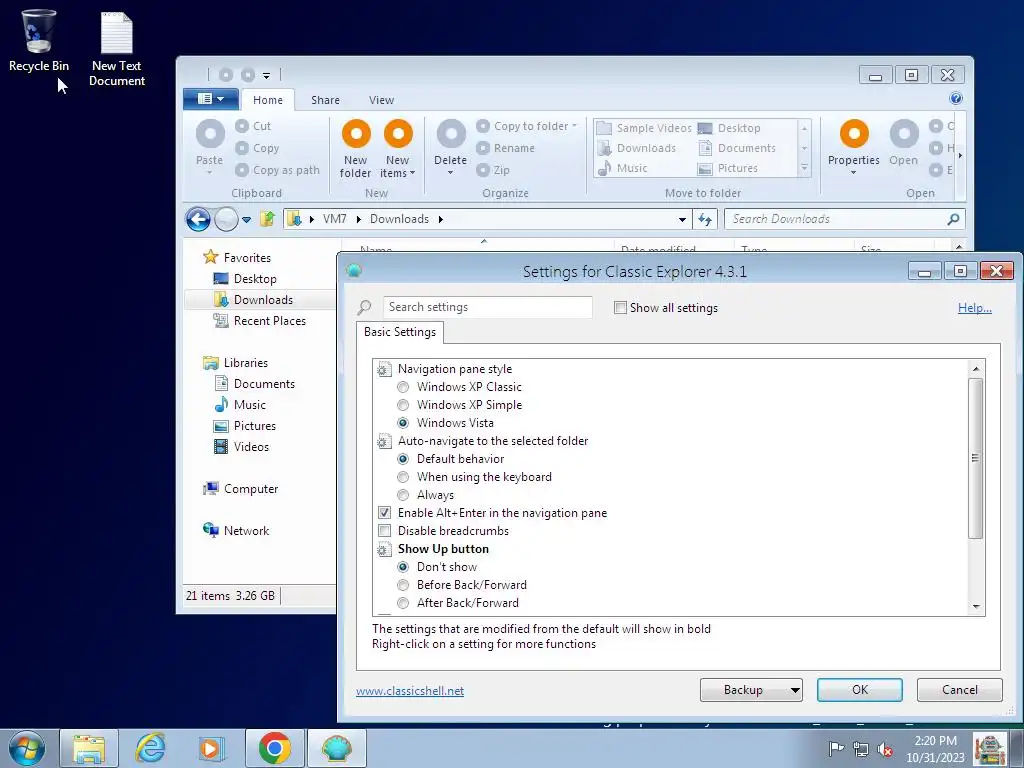Open Properties from the ribbon
This screenshot has width=1024, height=768.
[854, 147]
